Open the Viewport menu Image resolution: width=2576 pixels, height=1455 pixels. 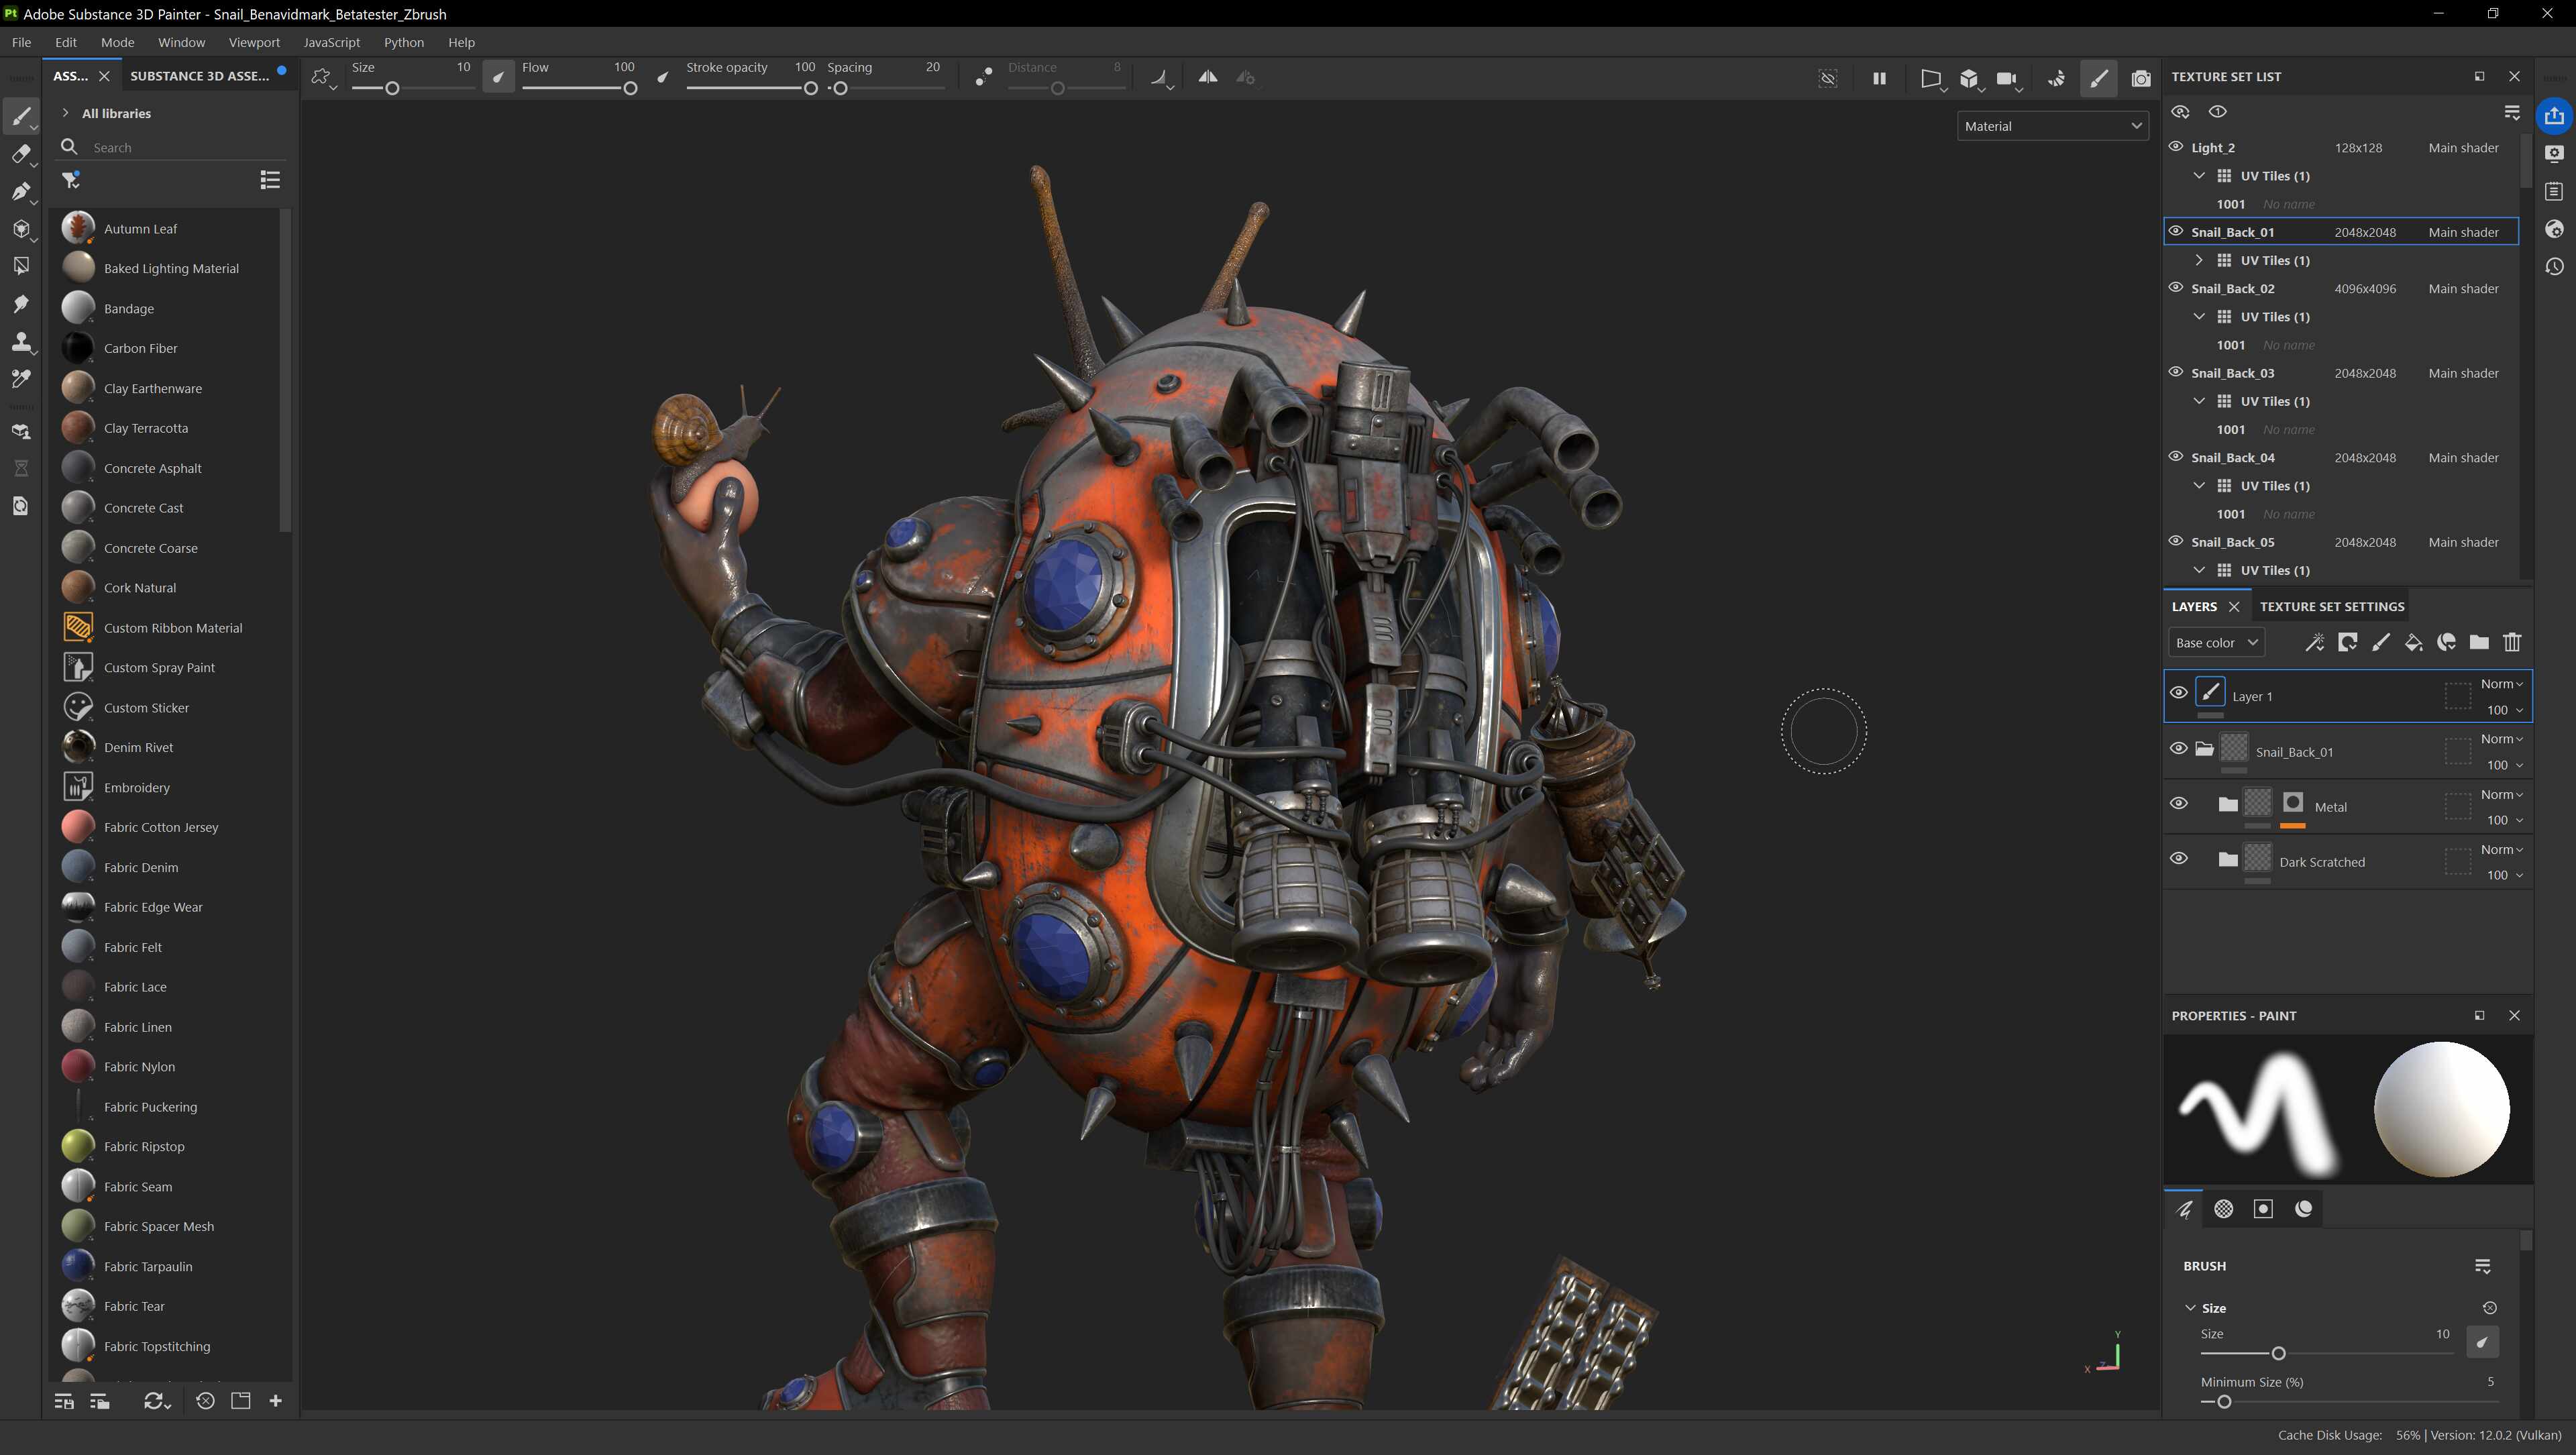click(x=253, y=42)
